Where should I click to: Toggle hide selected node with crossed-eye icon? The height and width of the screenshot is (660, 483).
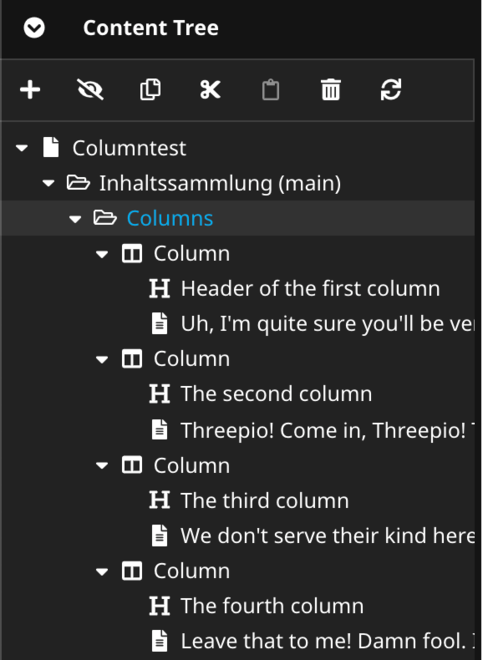point(90,90)
